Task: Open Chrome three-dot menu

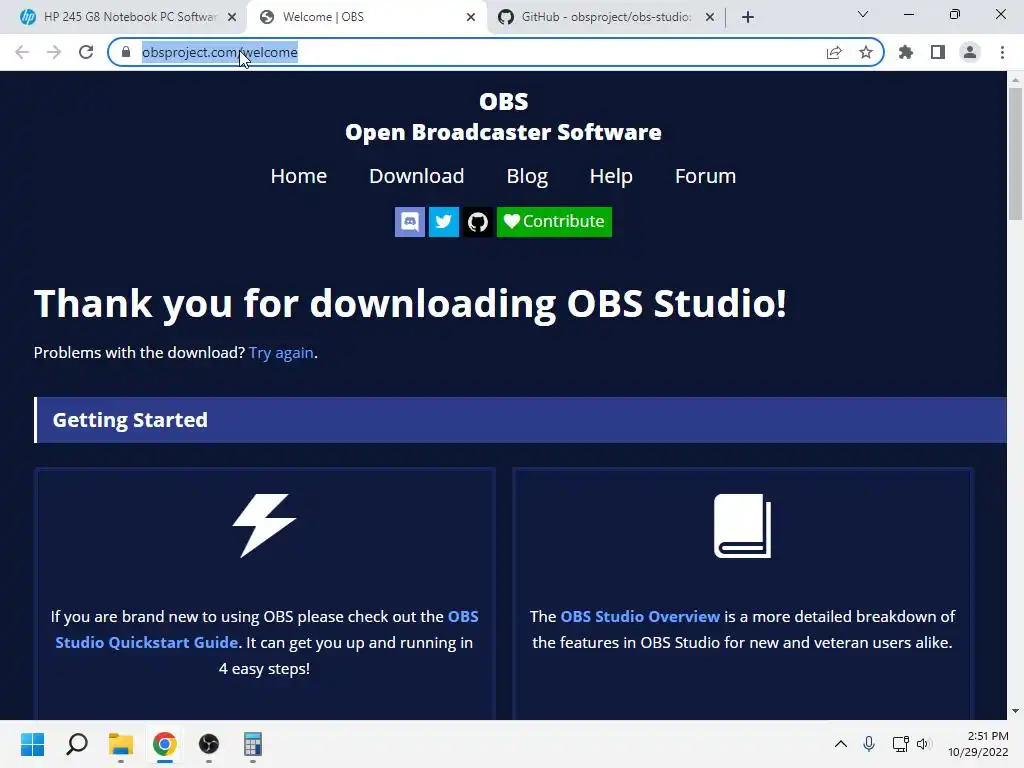Action: click(x=1002, y=52)
